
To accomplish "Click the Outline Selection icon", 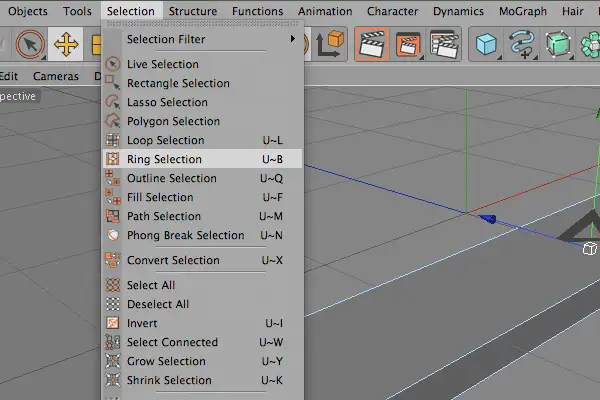I will 112,178.
